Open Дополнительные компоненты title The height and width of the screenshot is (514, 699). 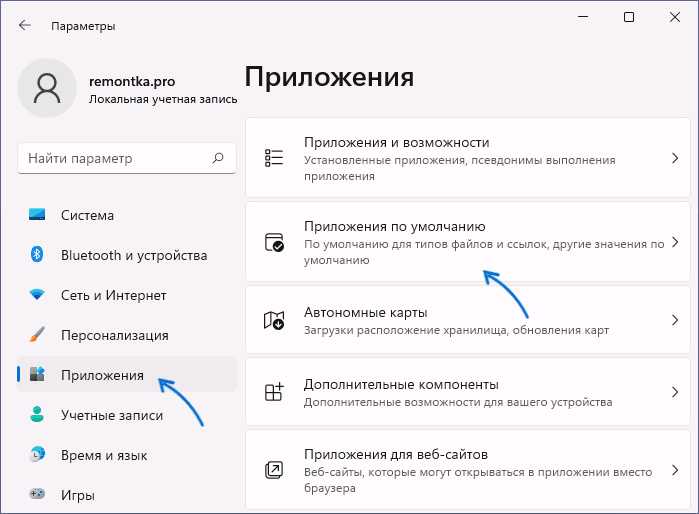[x=401, y=384]
